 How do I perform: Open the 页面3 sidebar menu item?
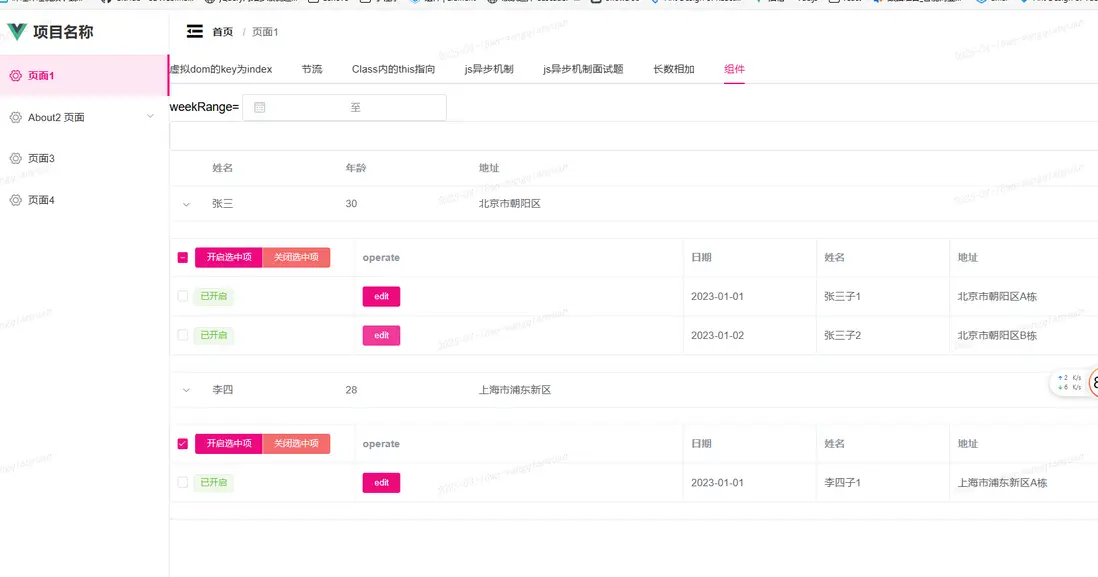point(84,158)
